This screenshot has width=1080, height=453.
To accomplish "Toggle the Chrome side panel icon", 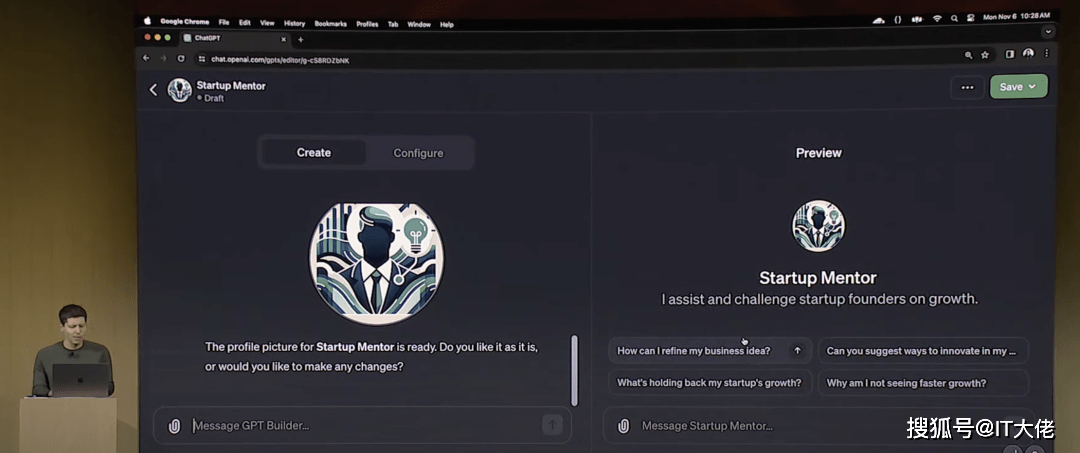I will (1010, 54).
